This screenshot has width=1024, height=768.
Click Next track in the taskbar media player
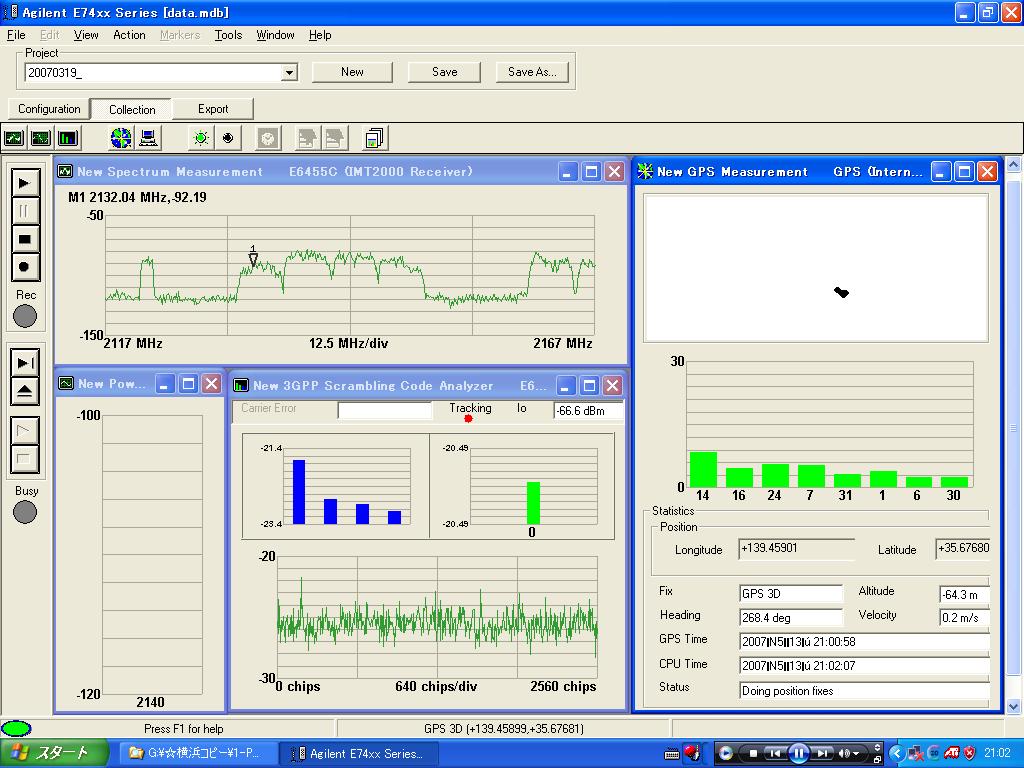point(824,754)
